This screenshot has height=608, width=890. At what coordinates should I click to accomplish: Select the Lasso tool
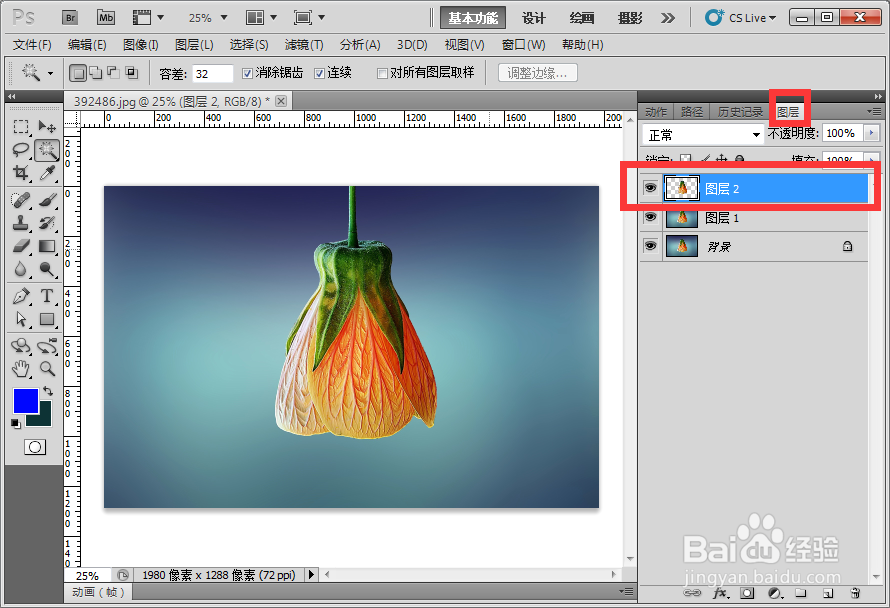[x=21, y=150]
